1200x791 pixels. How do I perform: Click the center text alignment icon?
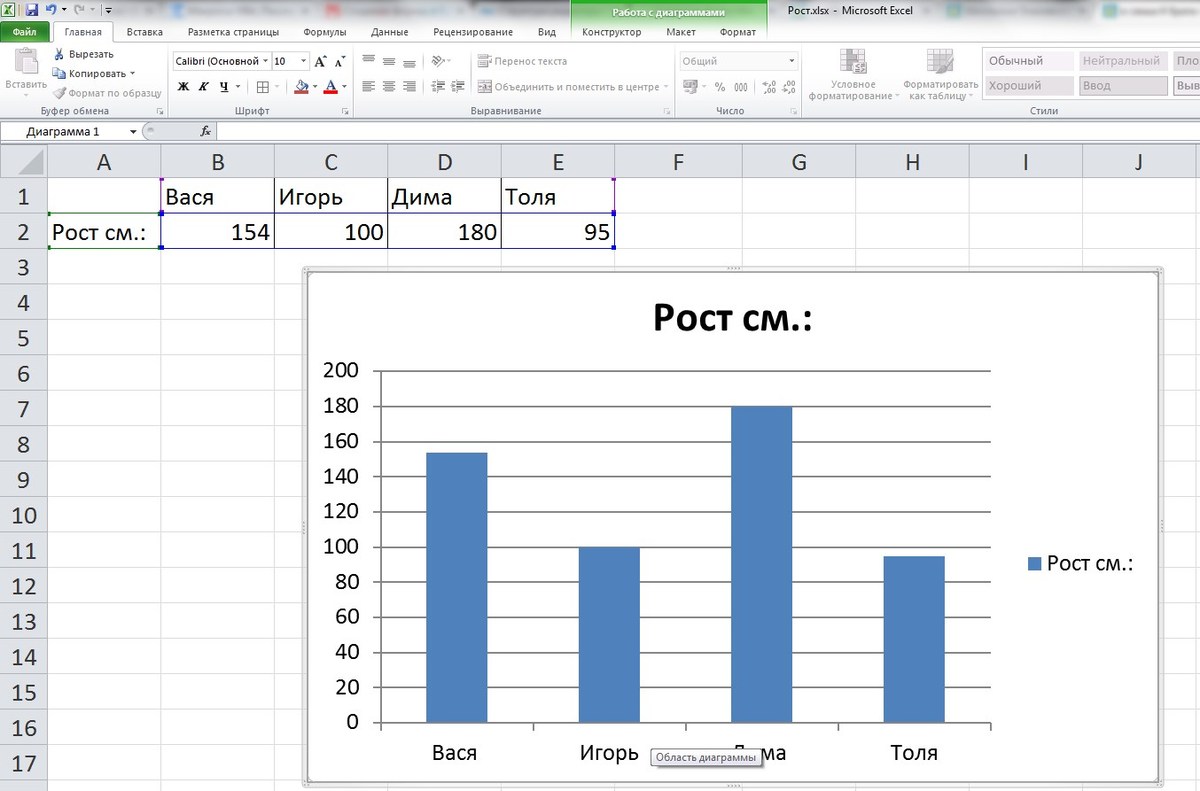(x=389, y=87)
